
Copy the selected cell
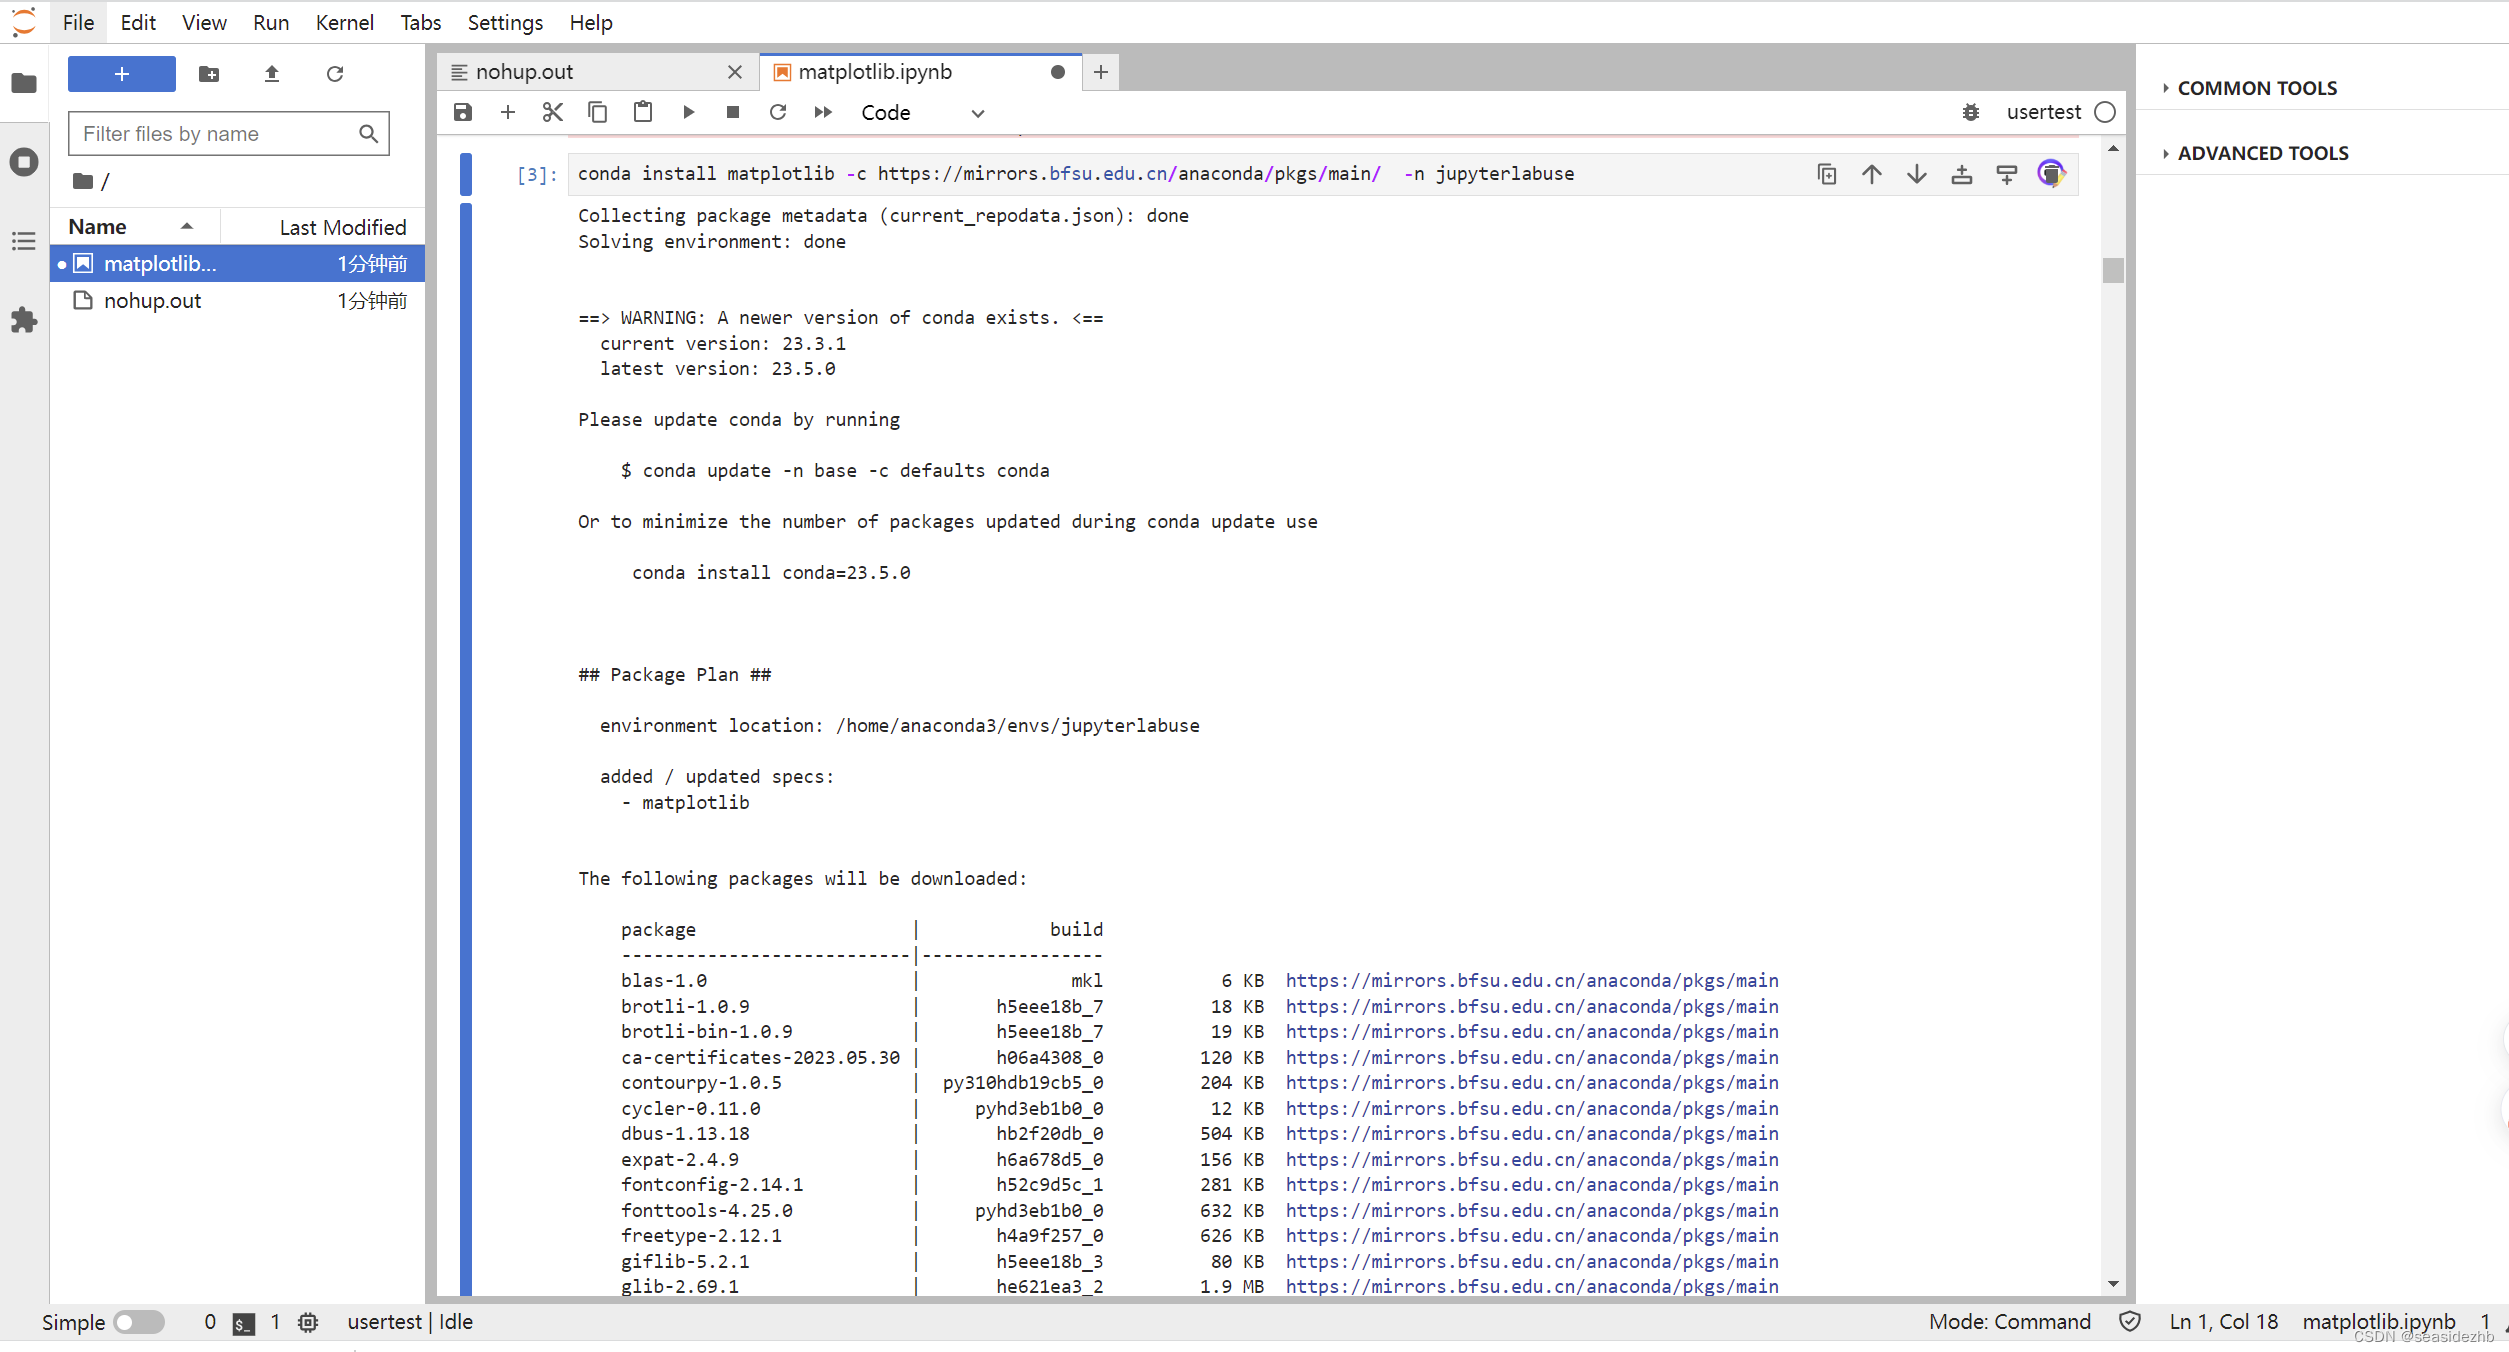click(x=598, y=112)
